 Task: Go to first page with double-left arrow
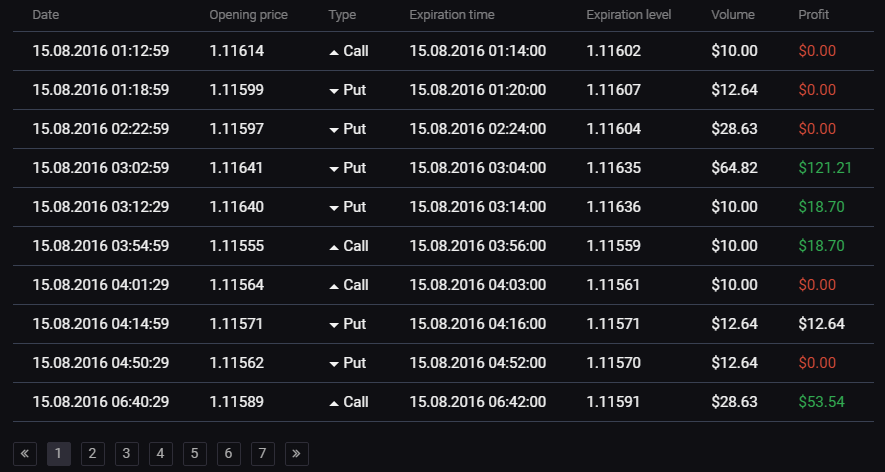pos(25,453)
